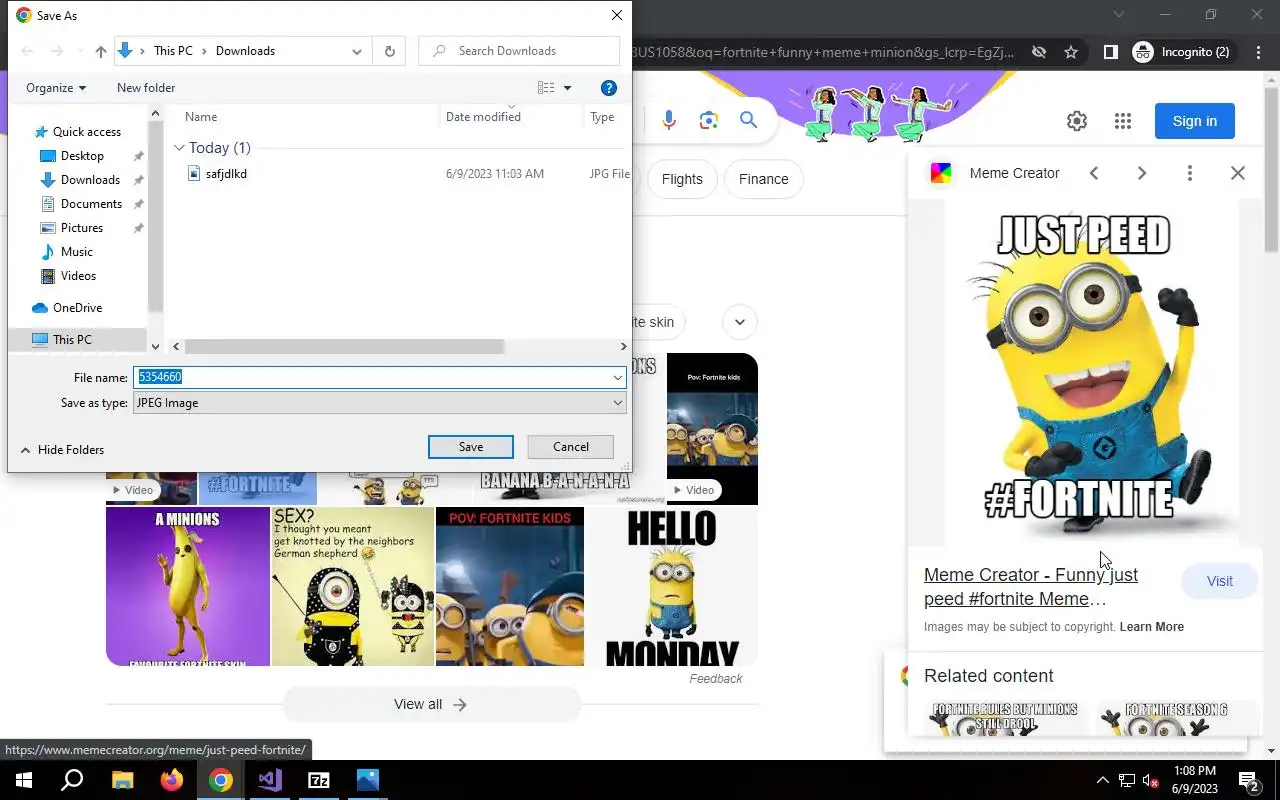Screen dimensions: 1280x800
Task: Refresh the Downloads folder view
Action: coord(389,51)
